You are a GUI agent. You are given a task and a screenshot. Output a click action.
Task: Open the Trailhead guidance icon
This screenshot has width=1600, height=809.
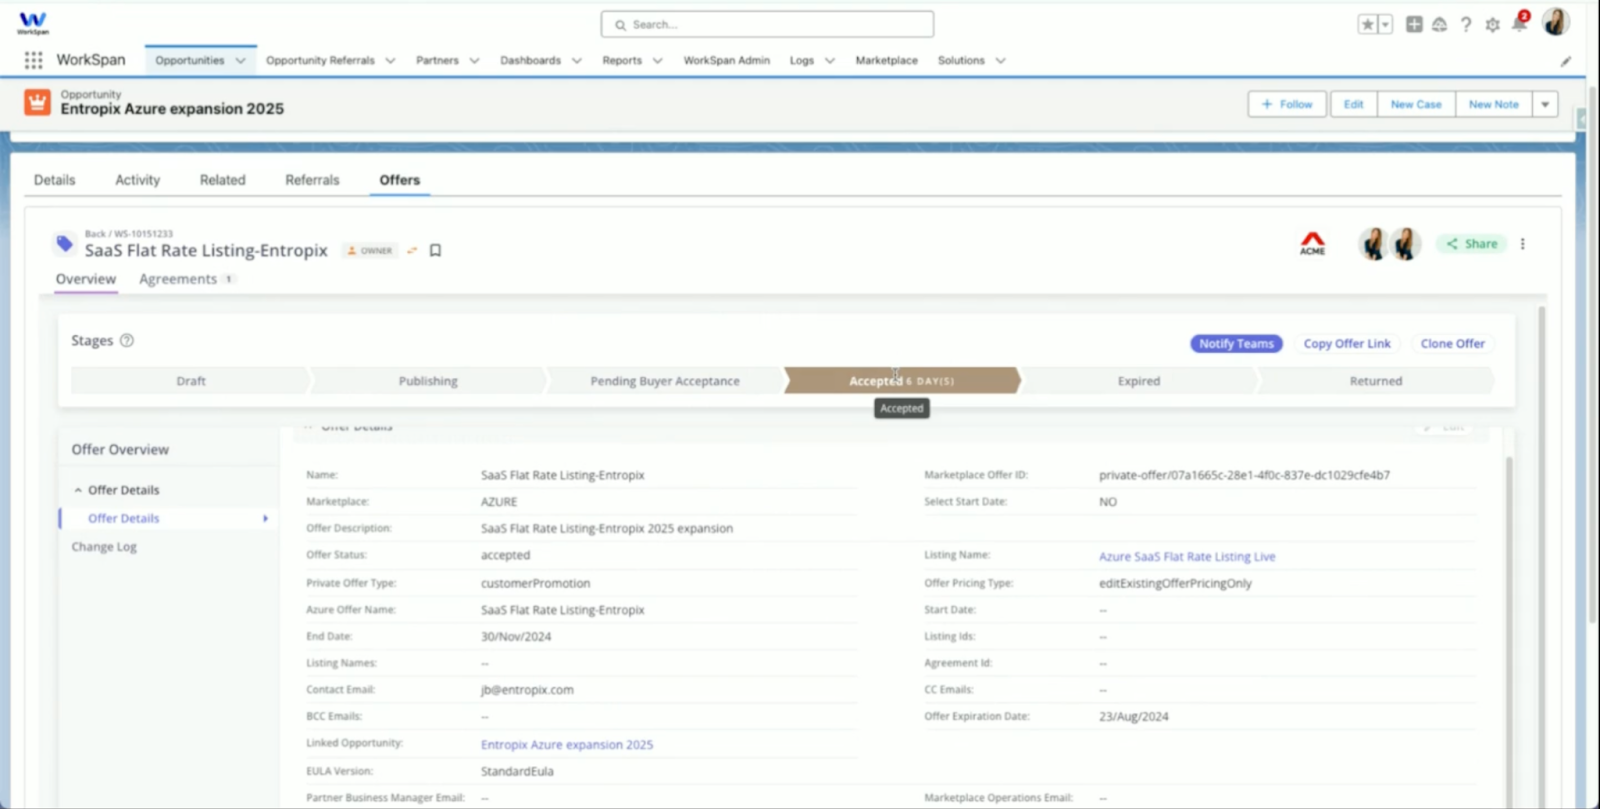tap(1440, 24)
